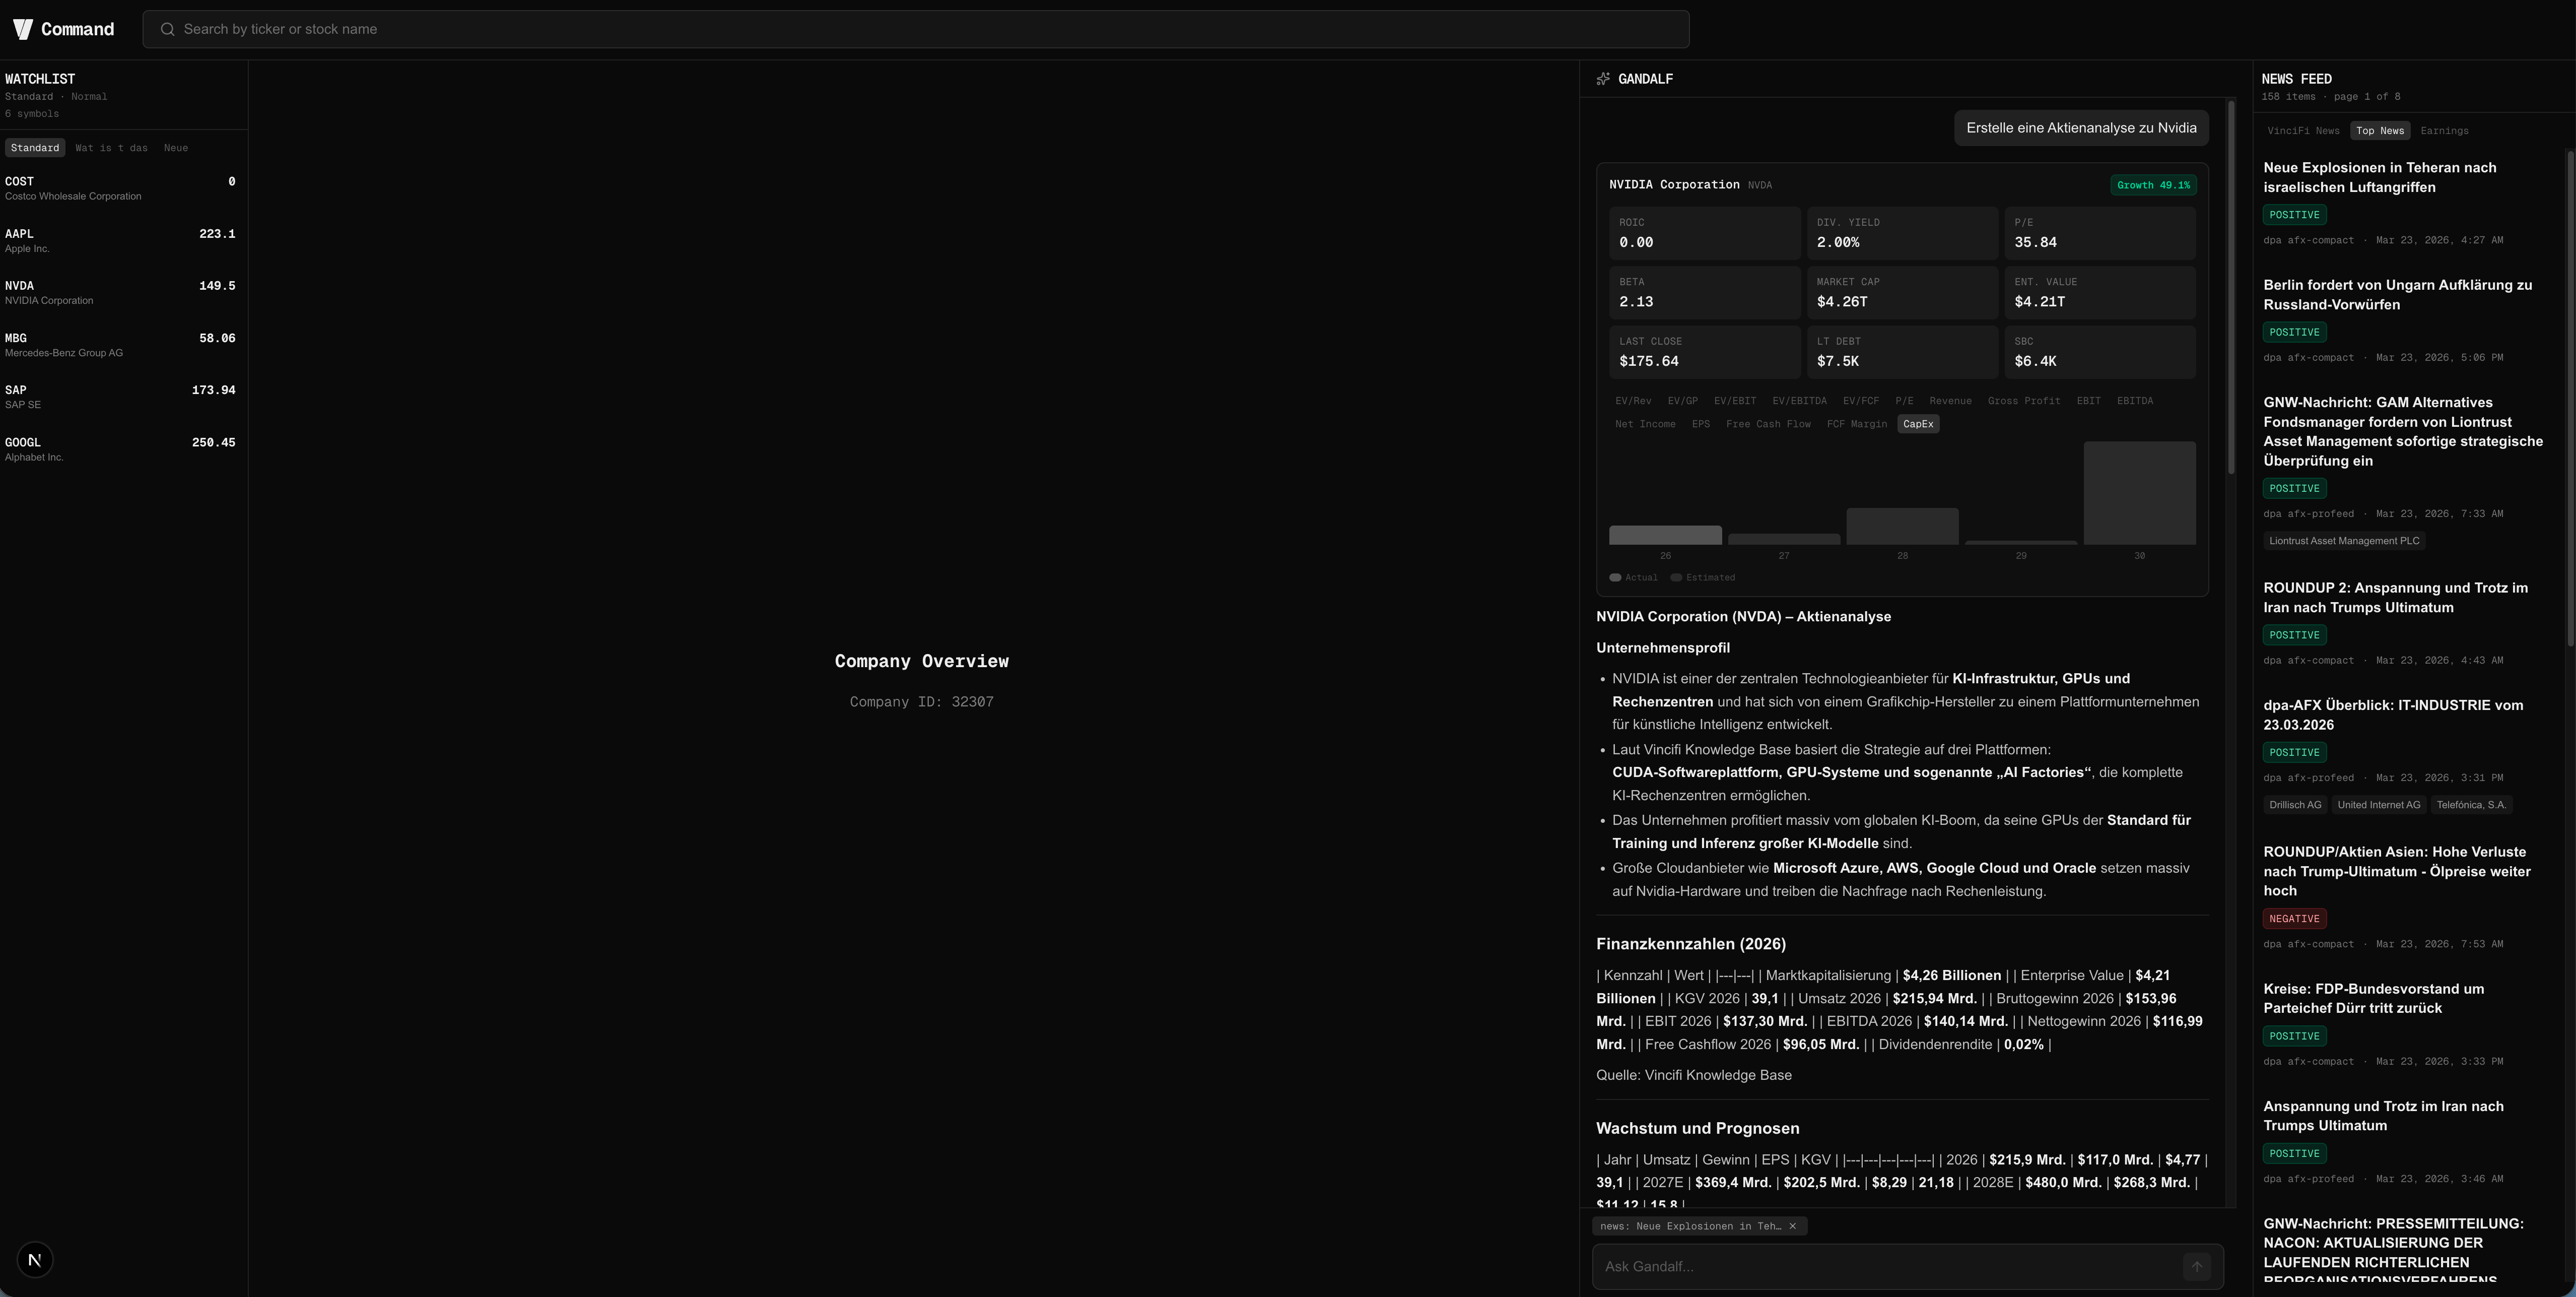Toggle the Estimated legend indicator
The width and height of the screenshot is (2576, 1297).
1676,577
